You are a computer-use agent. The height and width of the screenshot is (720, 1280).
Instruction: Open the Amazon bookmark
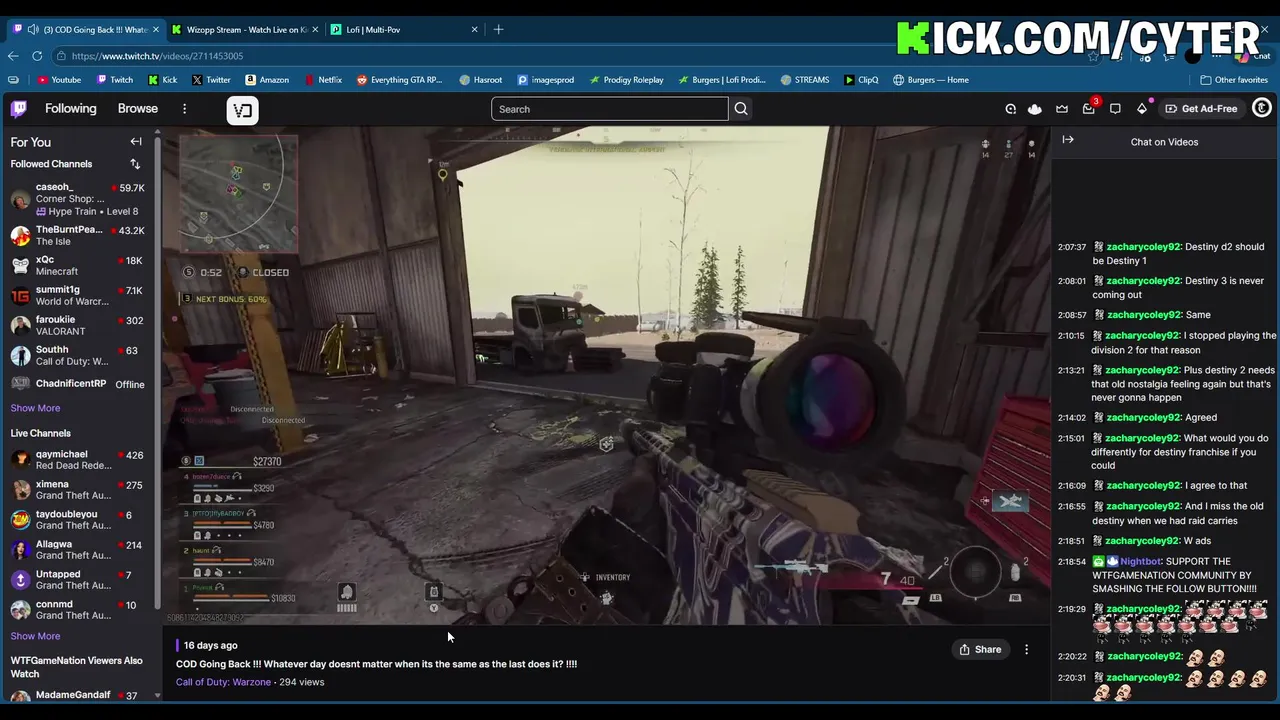pos(267,80)
